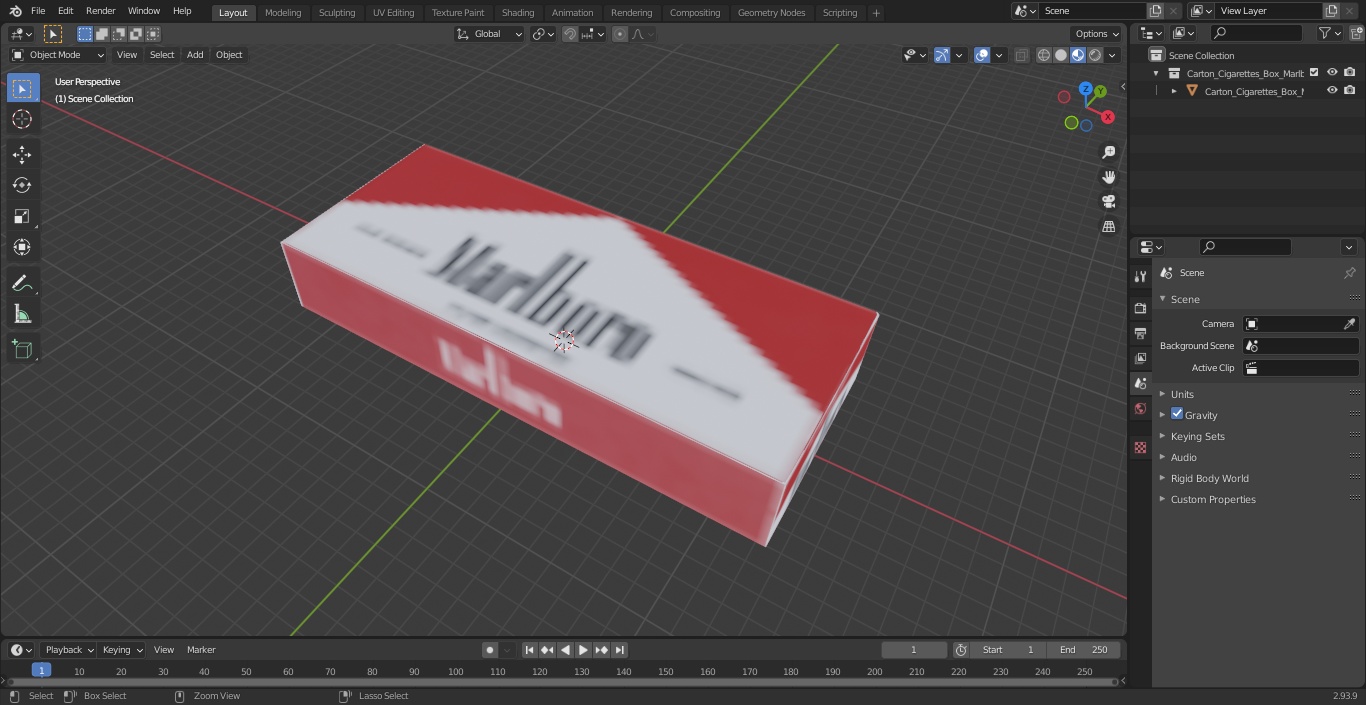Open the Texture properties tab
This screenshot has width=1366, height=705.
point(1140,448)
